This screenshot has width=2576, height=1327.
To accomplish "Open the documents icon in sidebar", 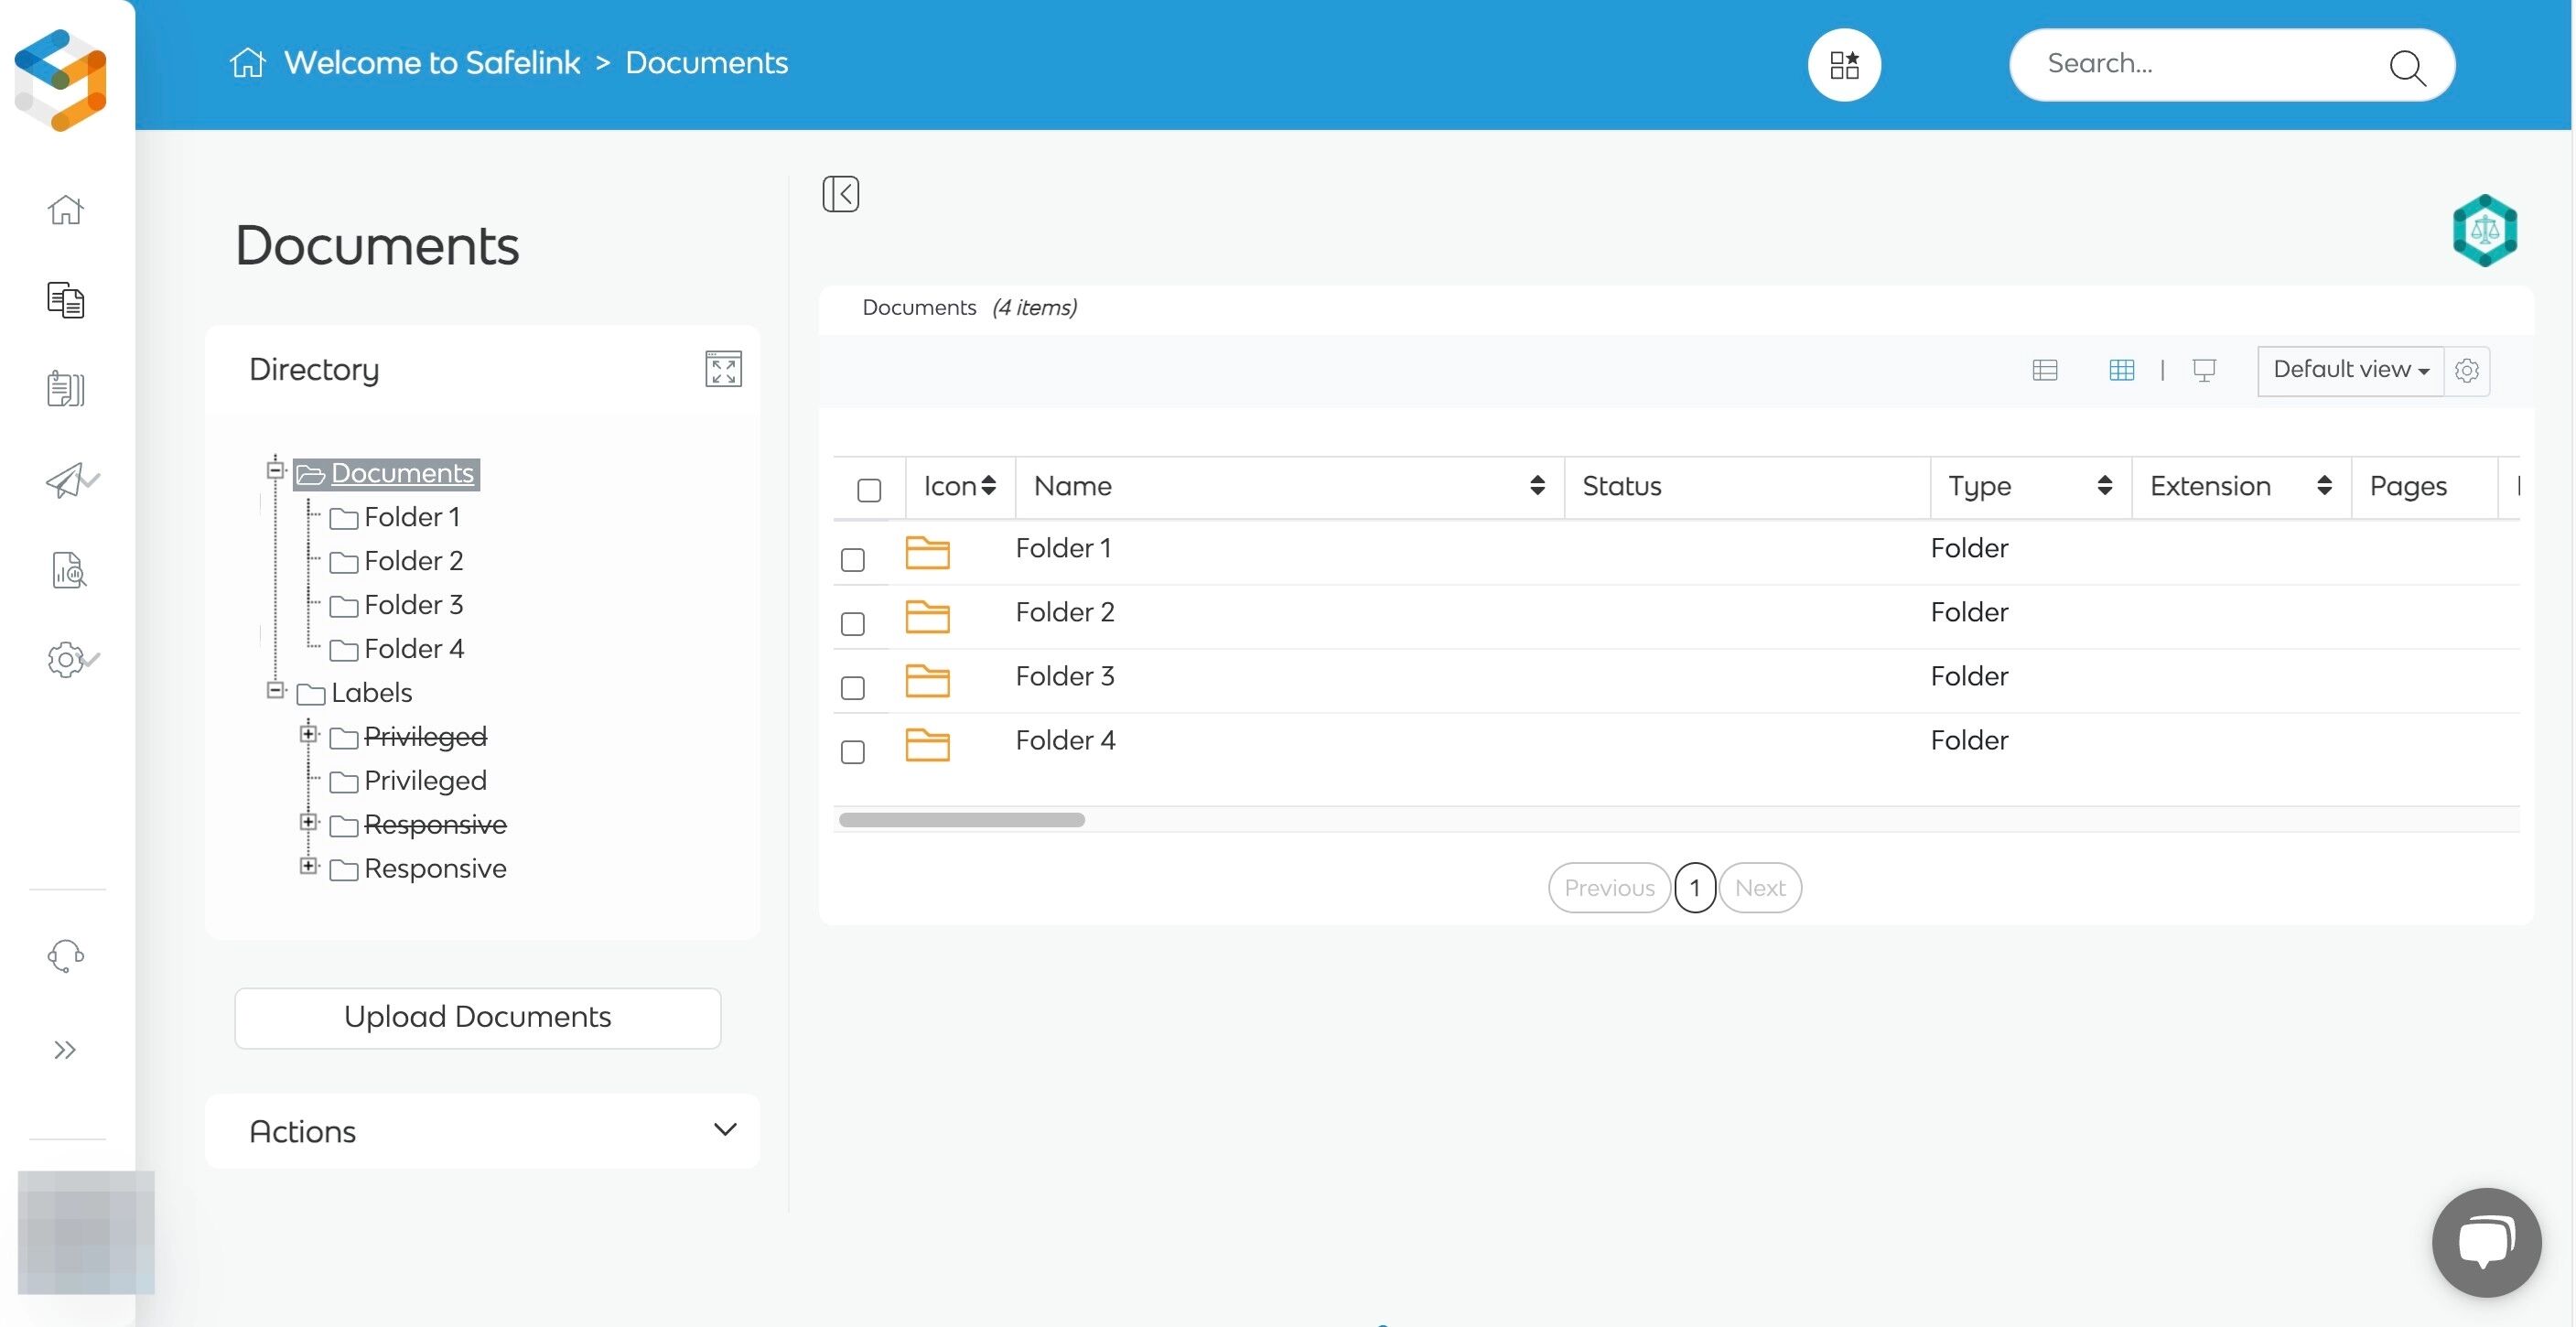I will (65, 300).
